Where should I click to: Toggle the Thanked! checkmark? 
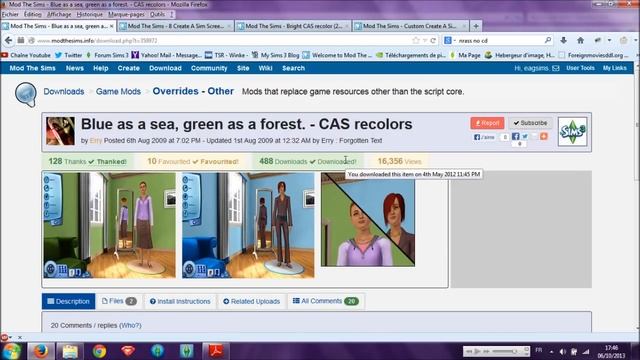(108, 162)
